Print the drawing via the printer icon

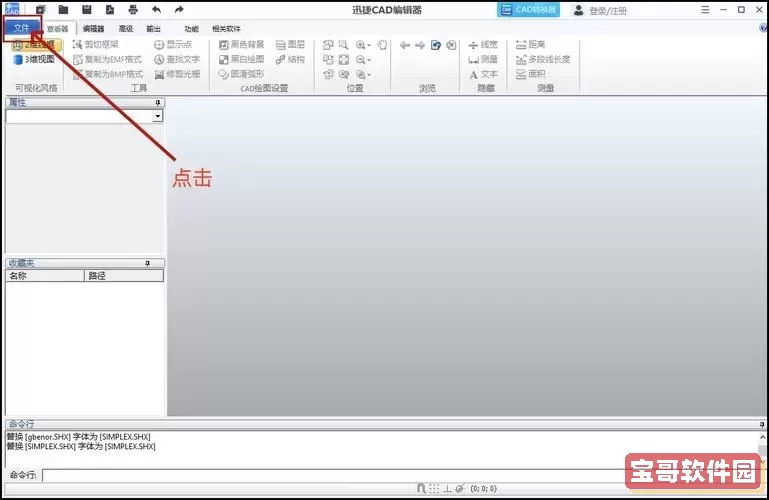133,9
